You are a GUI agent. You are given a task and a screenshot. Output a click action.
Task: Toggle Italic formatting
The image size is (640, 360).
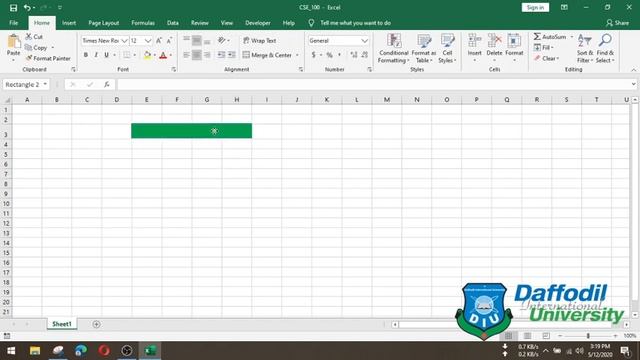coord(96,55)
